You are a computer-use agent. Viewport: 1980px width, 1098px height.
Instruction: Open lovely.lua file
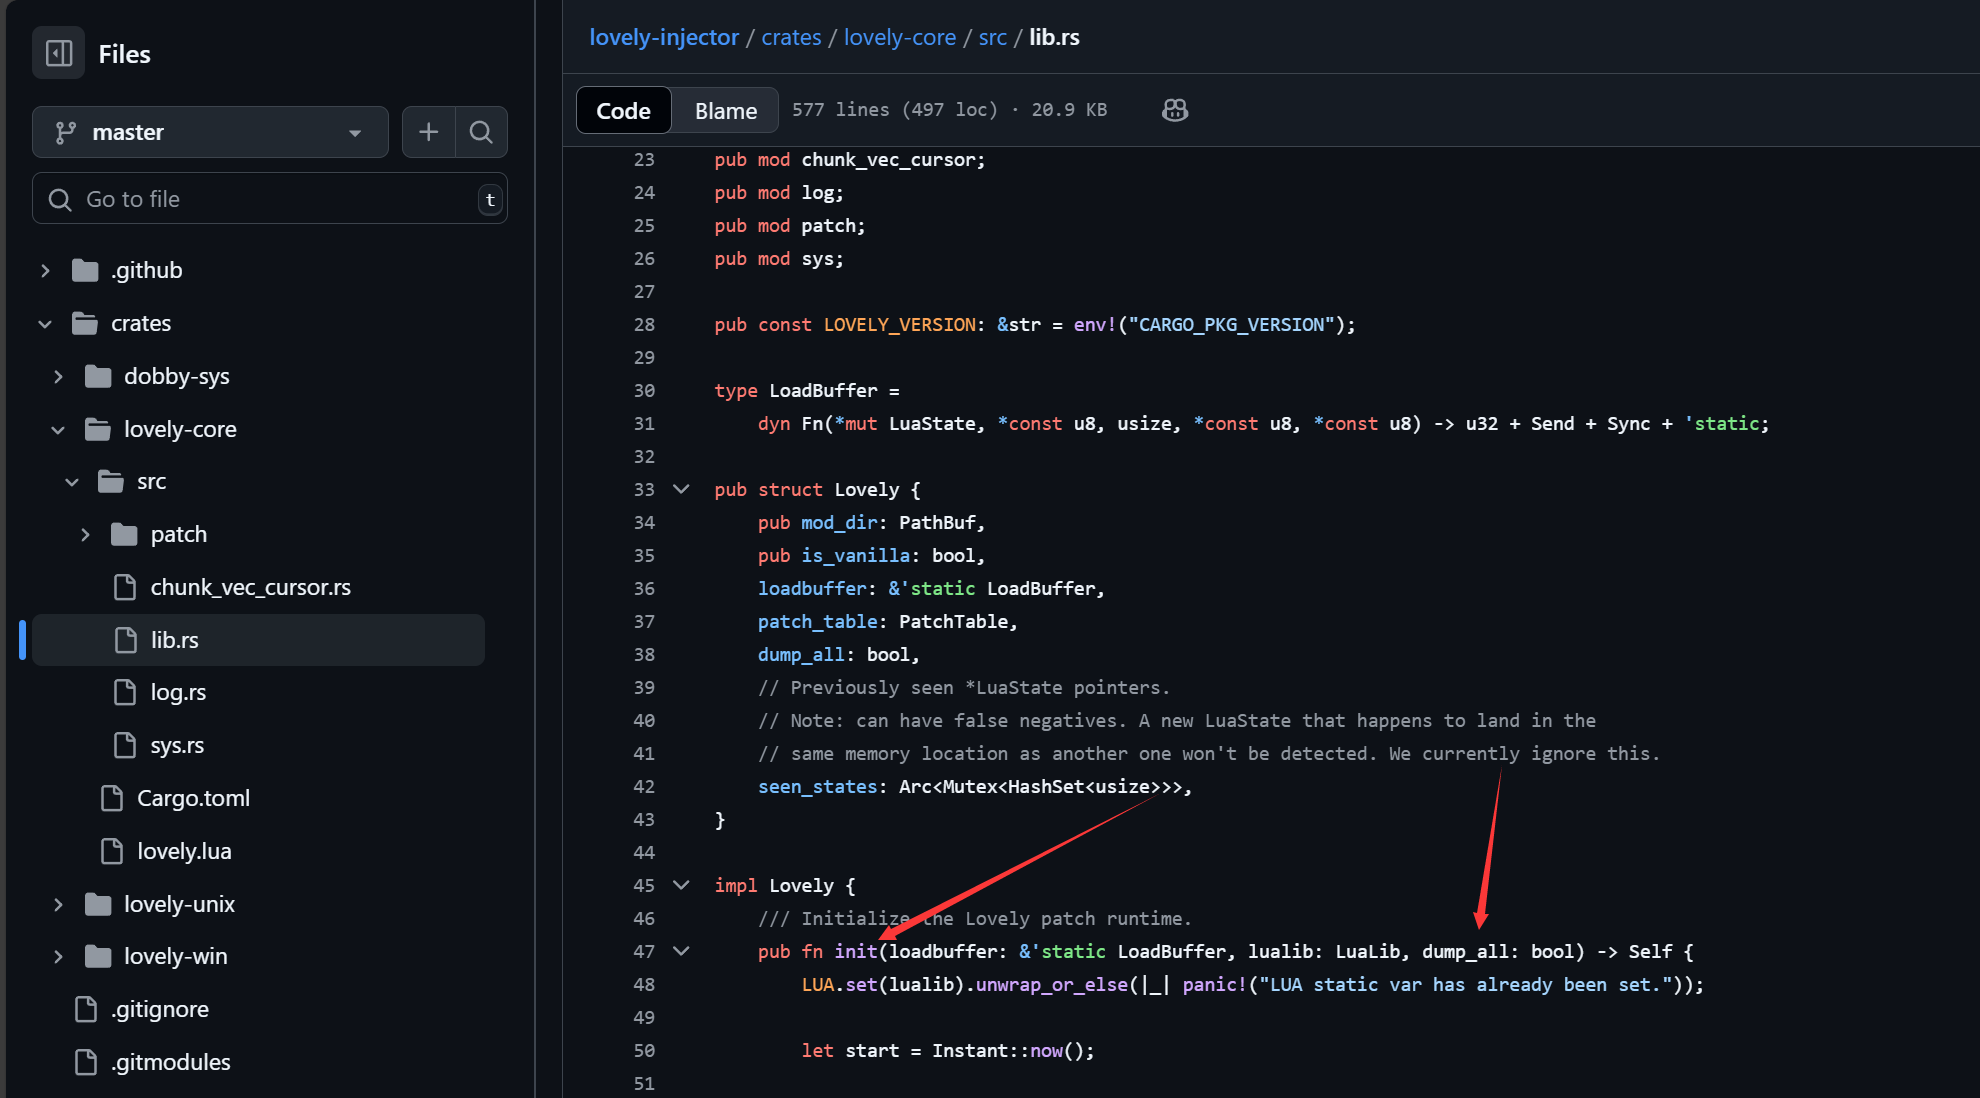click(184, 852)
